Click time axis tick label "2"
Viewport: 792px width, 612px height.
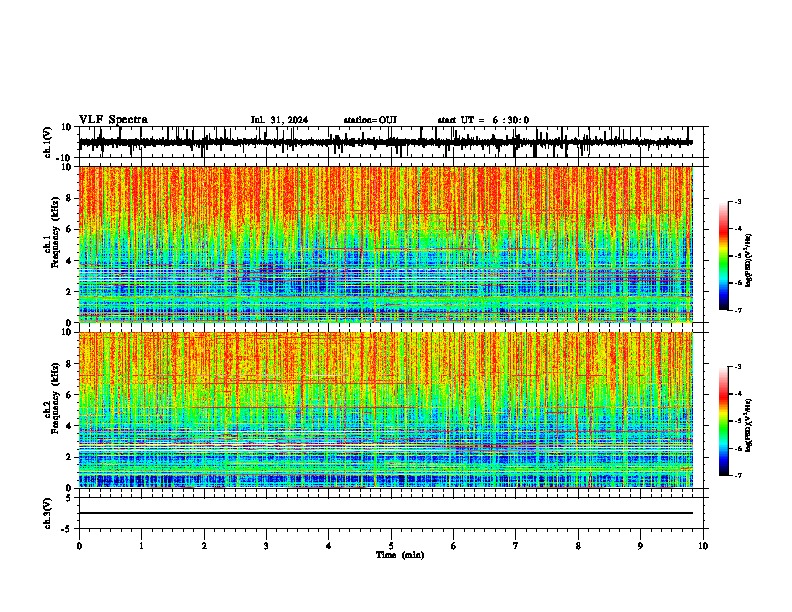204,546
